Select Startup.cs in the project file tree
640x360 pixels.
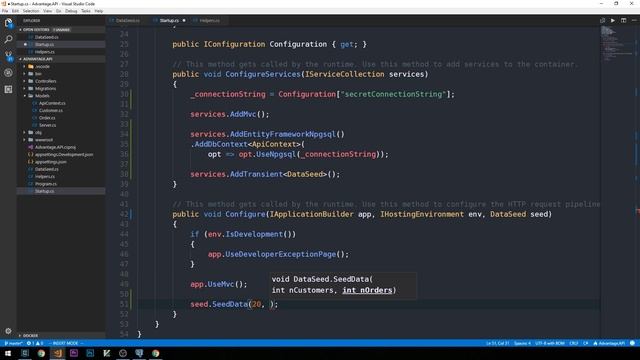click(x=44, y=191)
